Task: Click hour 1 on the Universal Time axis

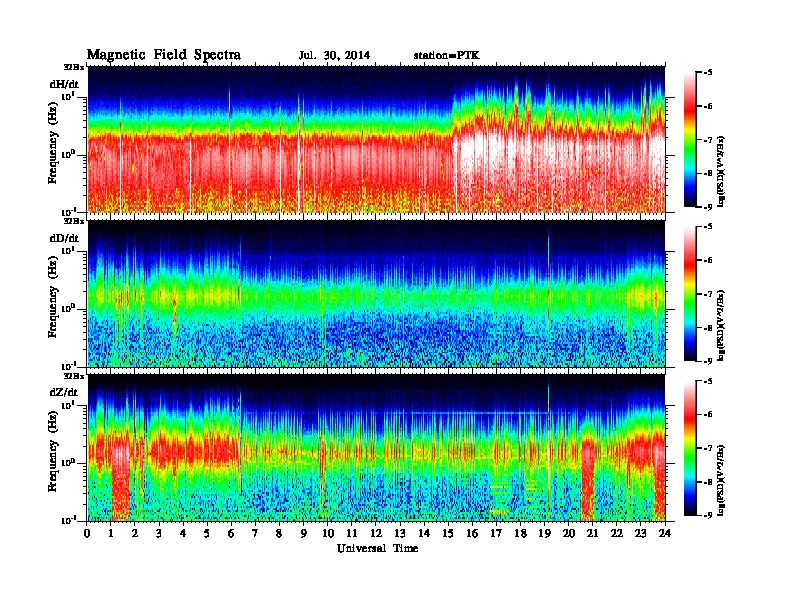Action: tap(111, 534)
